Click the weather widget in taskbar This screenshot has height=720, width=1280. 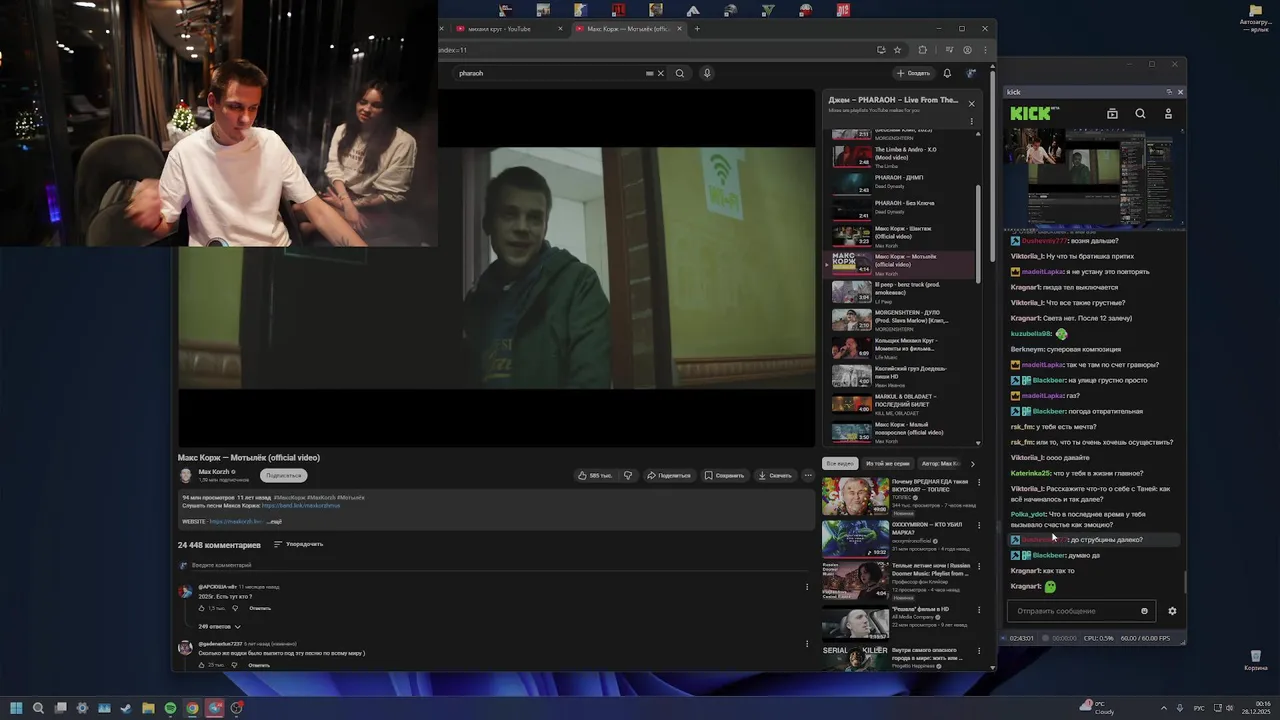(1098, 708)
